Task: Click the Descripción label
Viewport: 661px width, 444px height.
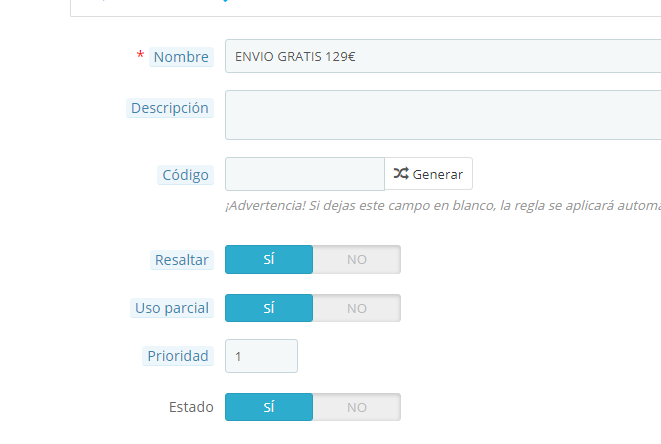Action: point(170,108)
